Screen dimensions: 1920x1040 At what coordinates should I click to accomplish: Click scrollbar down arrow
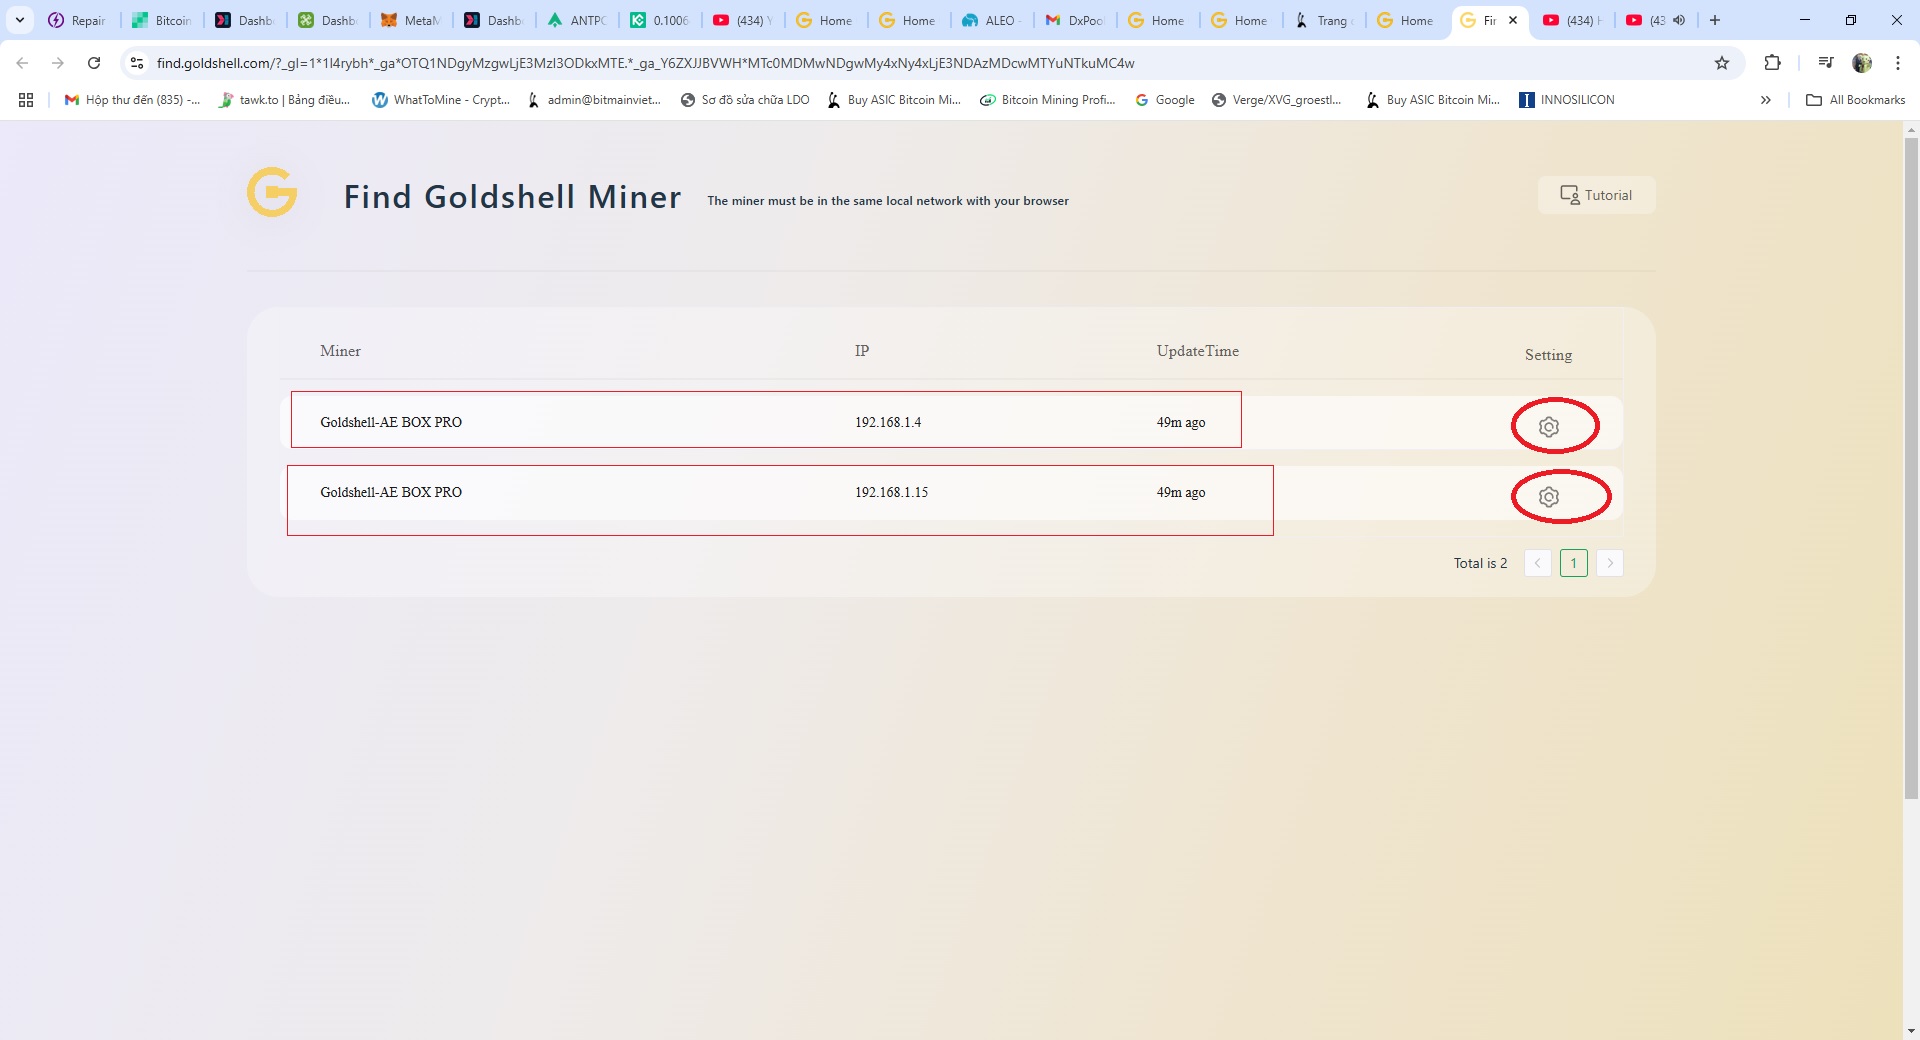1911,1031
